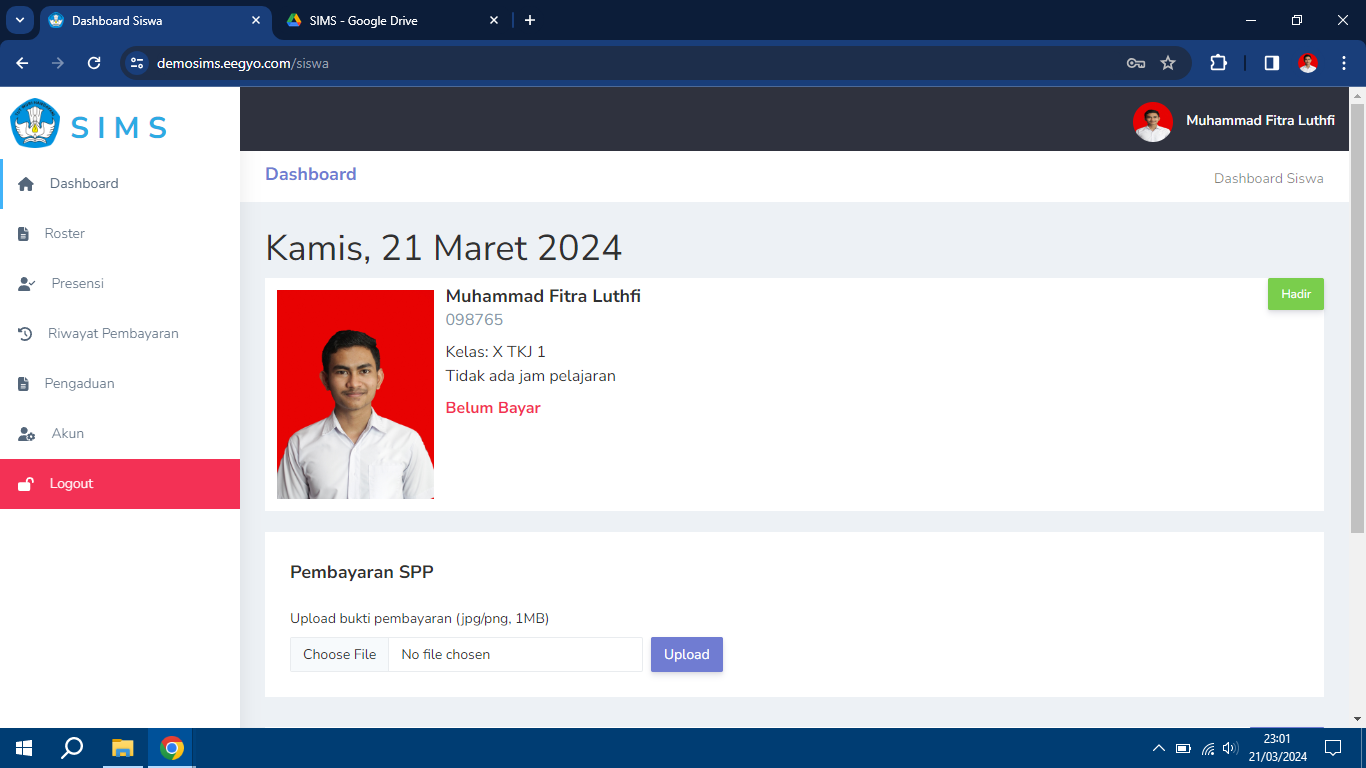Viewport: 1366px width, 768px height.
Task: Click the Presensi user-check icon
Action: click(27, 284)
